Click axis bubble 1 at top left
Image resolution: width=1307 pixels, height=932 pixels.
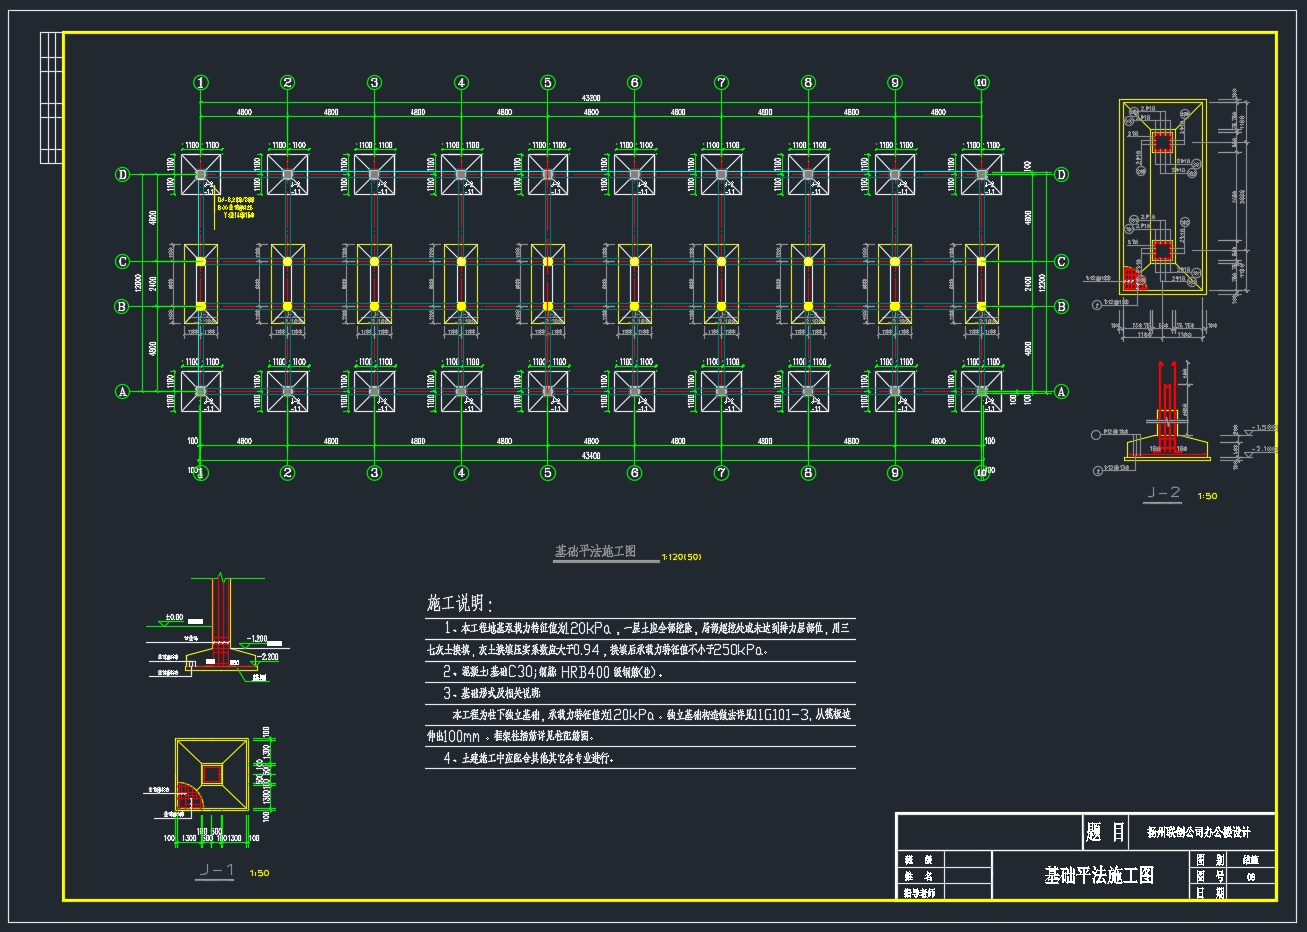[x=201, y=83]
